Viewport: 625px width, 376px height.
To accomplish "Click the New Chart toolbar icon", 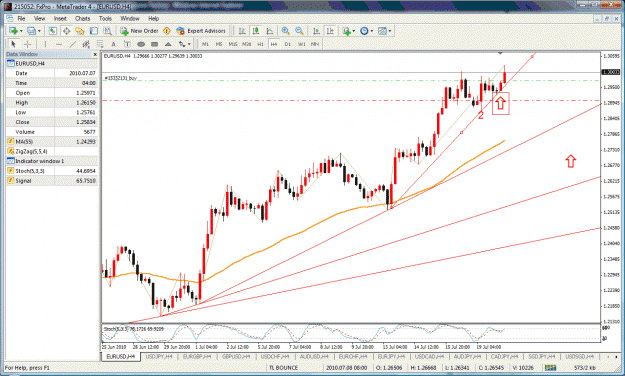I will pyautogui.click(x=13, y=31).
